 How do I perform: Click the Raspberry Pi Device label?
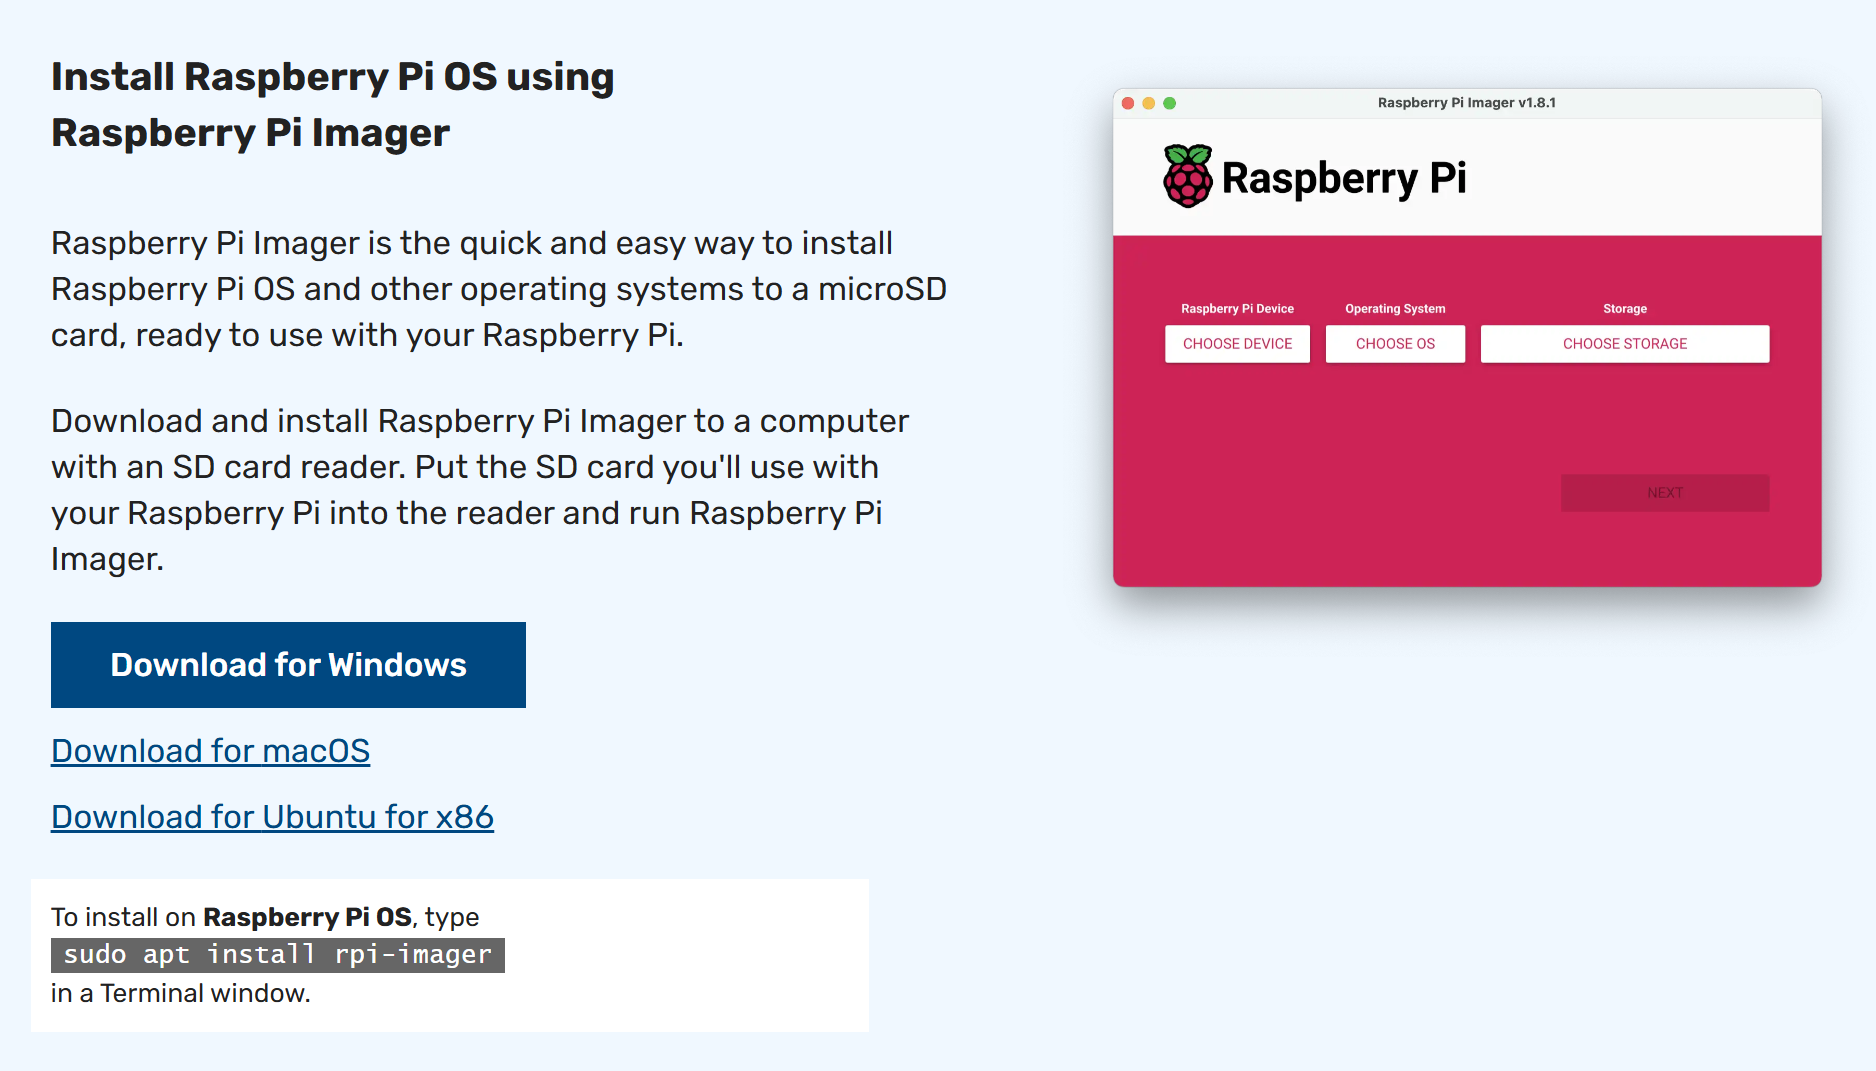pyautogui.click(x=1237, y=309)
